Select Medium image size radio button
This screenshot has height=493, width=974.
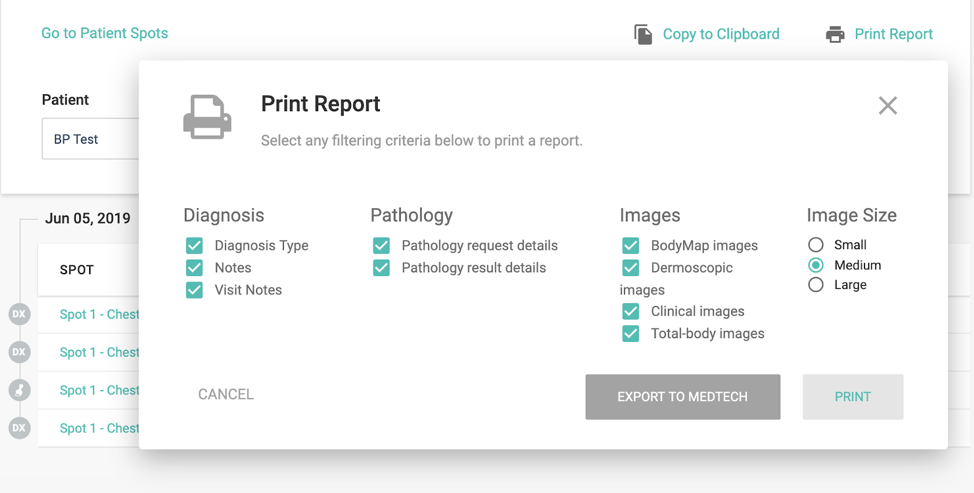816,265
